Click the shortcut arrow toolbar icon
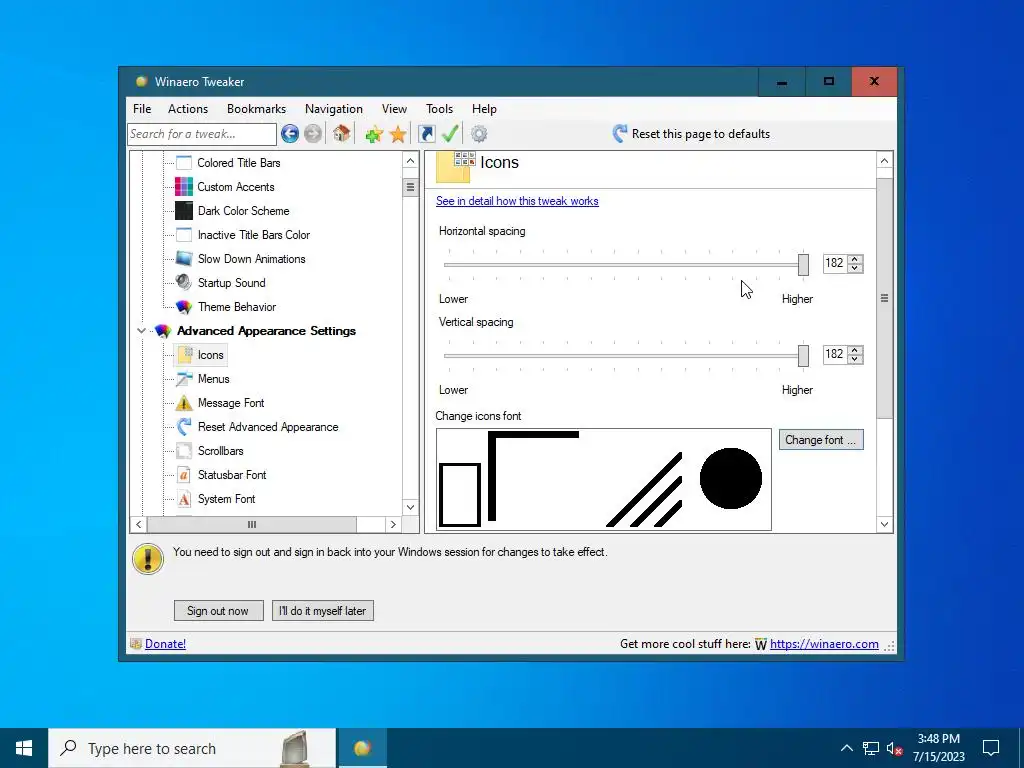This screenshot has height=768, width=1024. [426, 134]
